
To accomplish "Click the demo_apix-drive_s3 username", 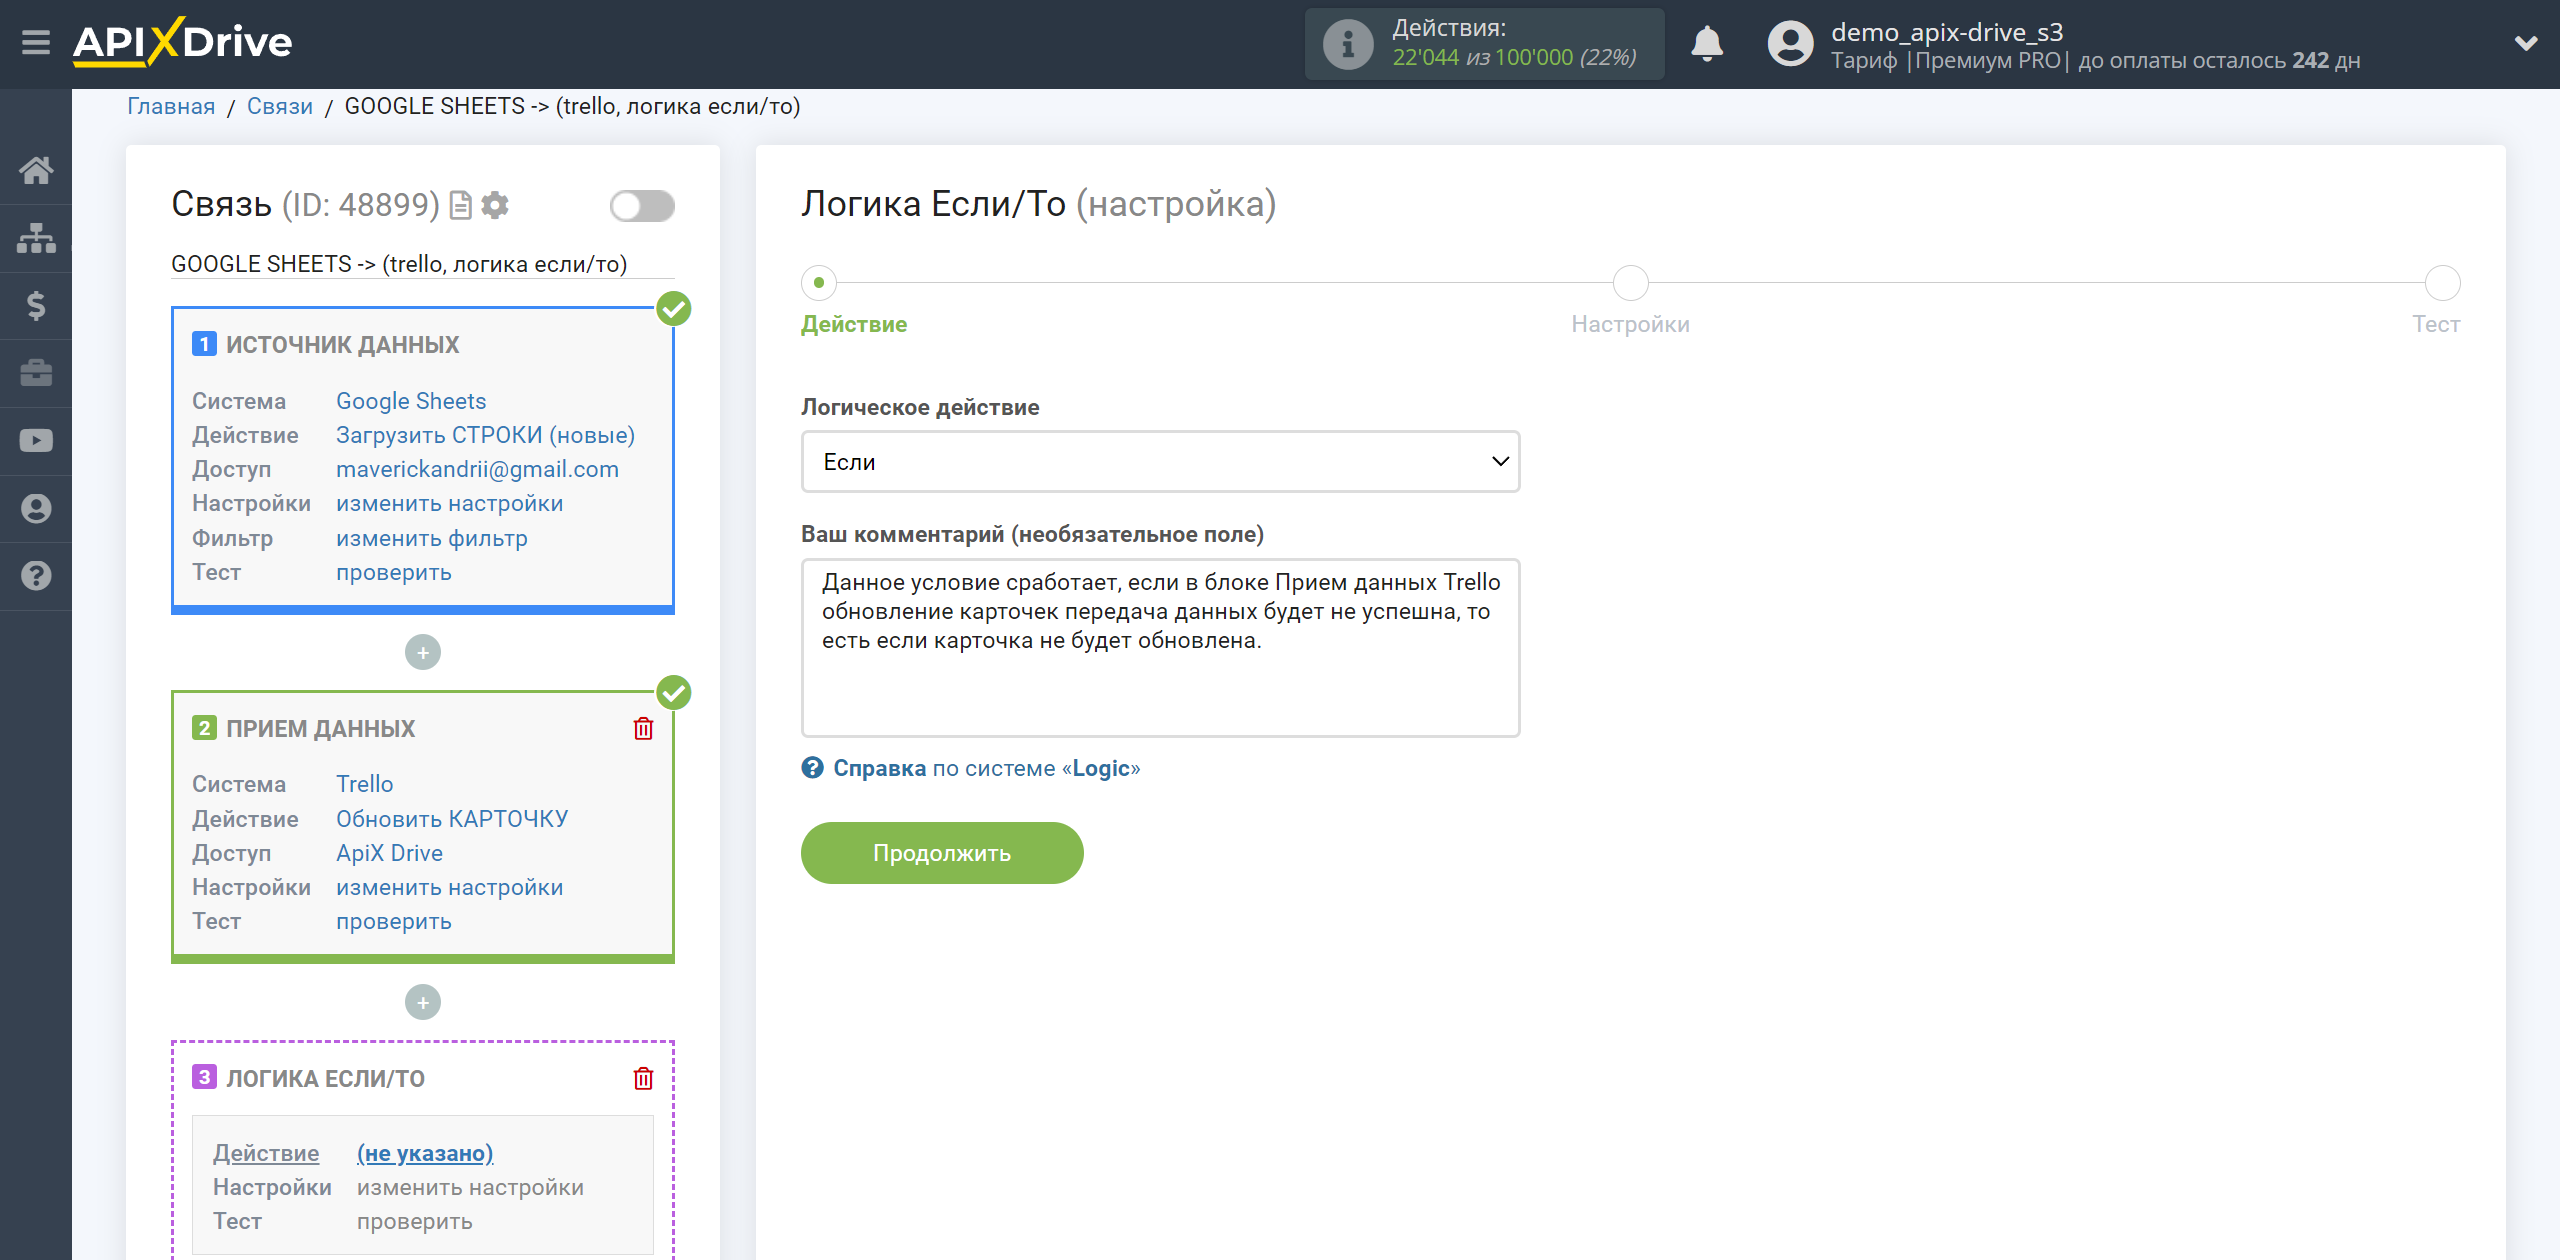I will [x=1947, y=32].
